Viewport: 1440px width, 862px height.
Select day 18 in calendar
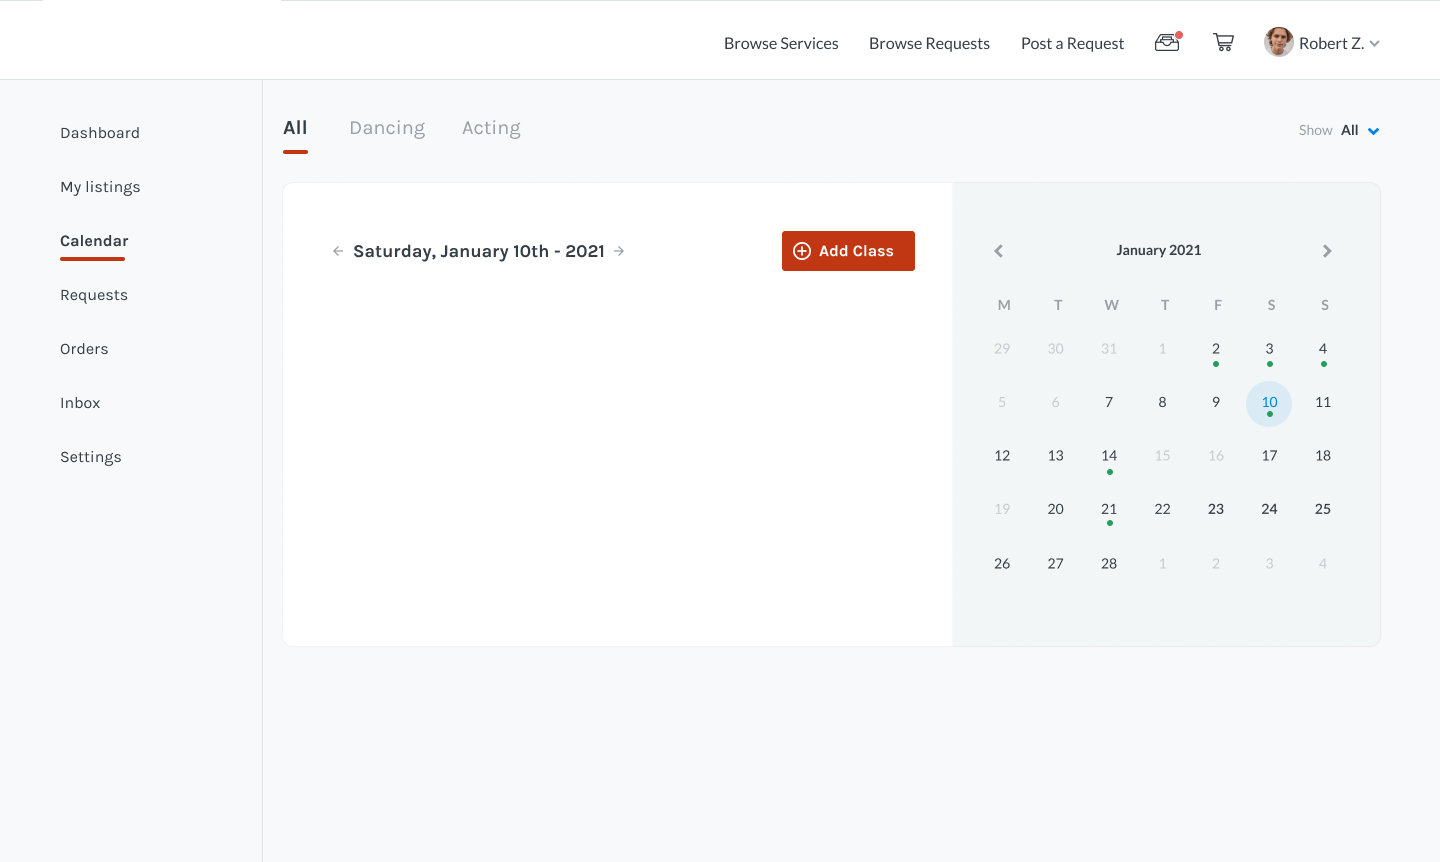(x=1323, y=455)
